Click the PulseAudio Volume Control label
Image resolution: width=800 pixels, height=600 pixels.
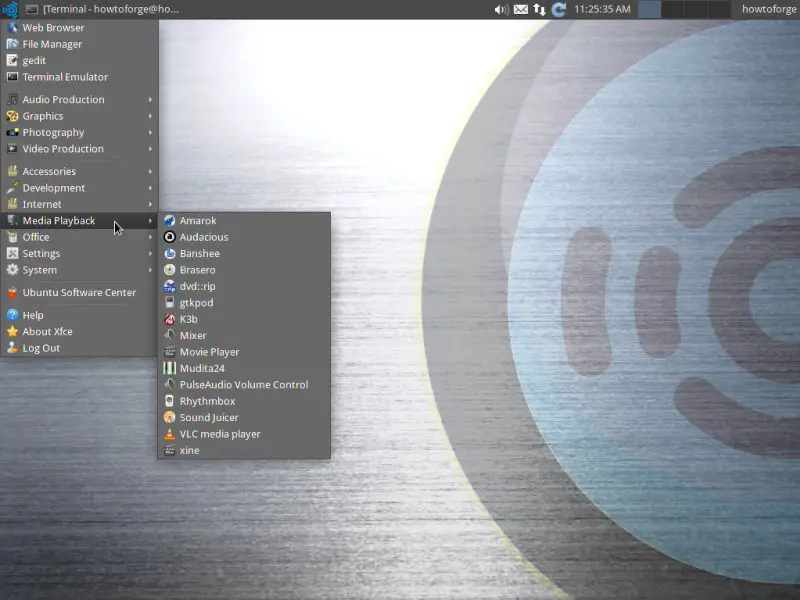pos(244,385)
